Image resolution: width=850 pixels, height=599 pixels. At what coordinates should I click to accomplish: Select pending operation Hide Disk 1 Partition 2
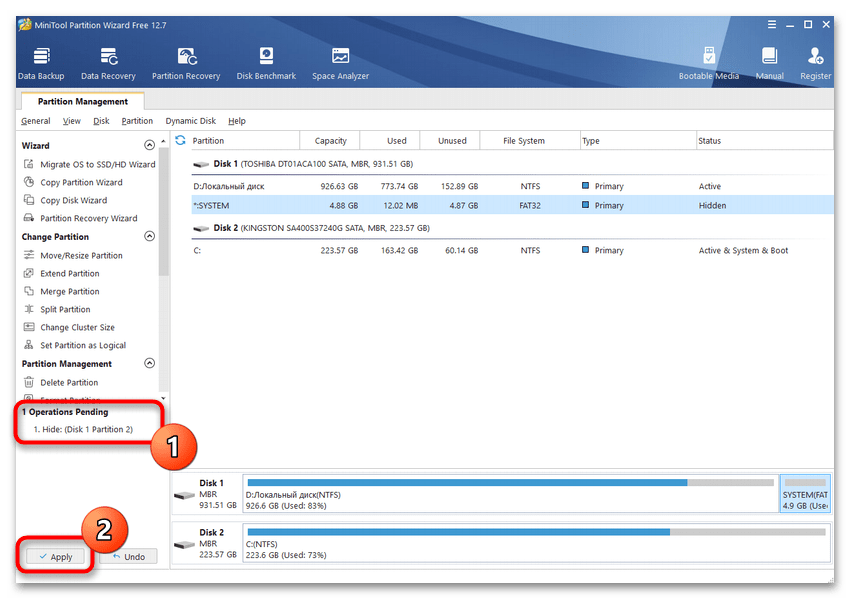[x=83, y=429]
